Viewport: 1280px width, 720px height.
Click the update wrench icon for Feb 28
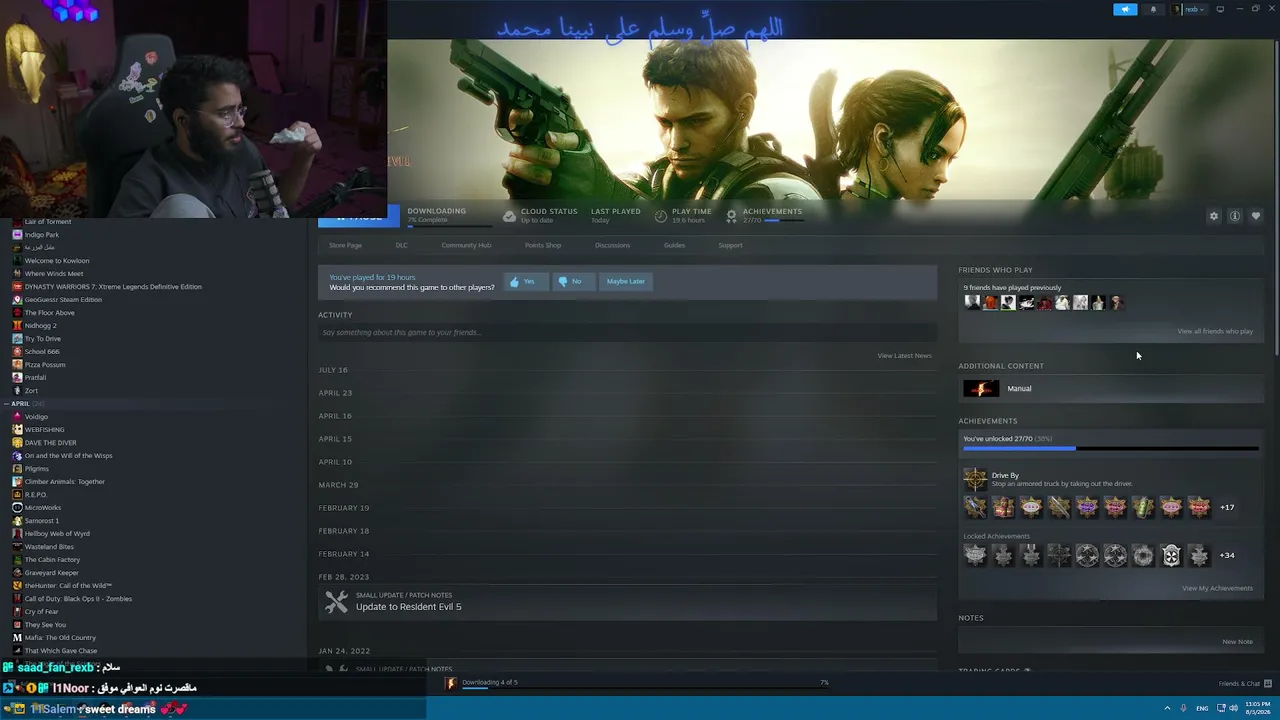(x=337, y=601)
